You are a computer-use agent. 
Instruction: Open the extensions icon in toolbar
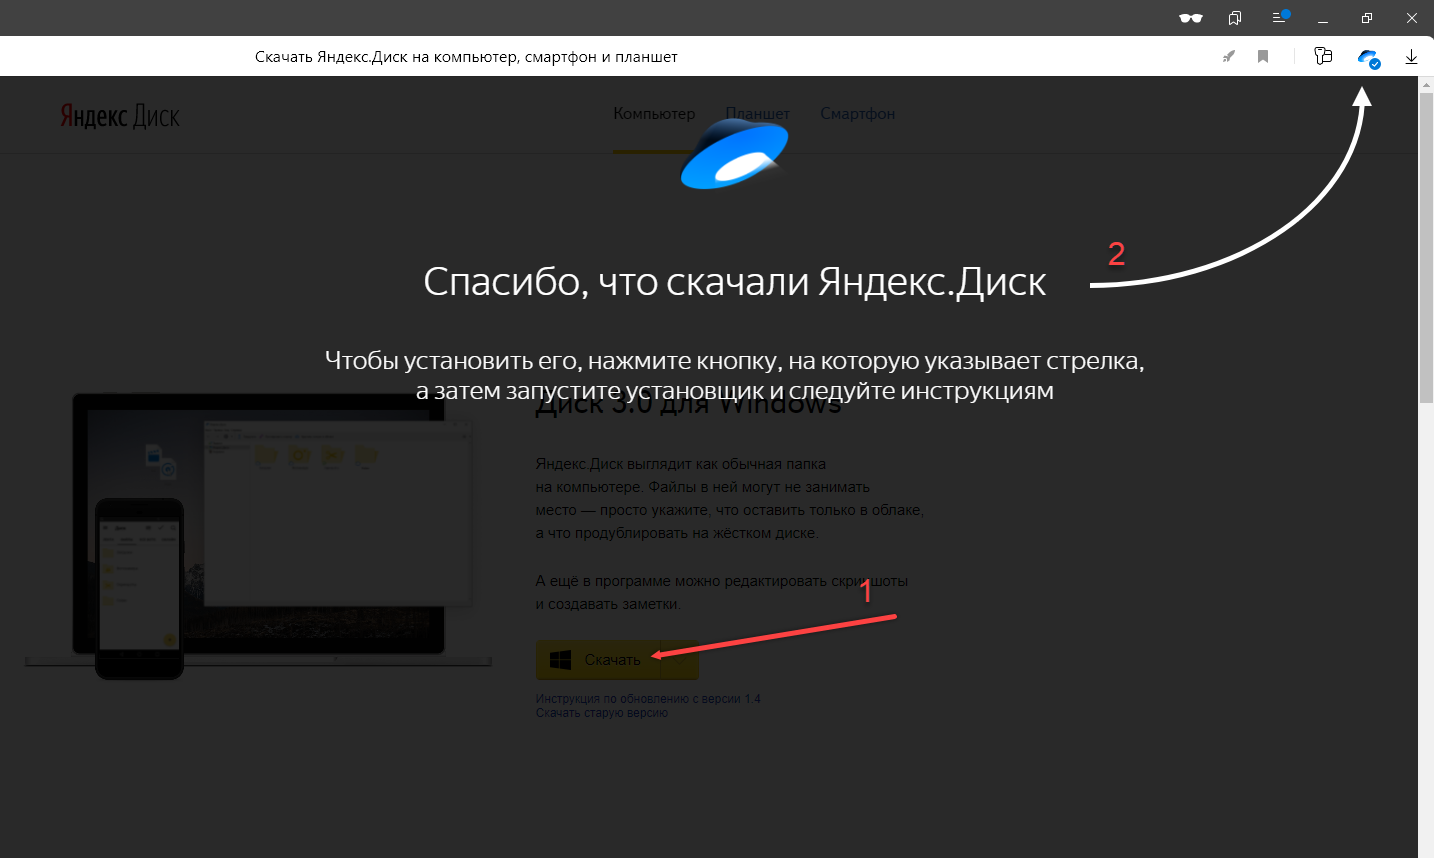point(1323,57)
